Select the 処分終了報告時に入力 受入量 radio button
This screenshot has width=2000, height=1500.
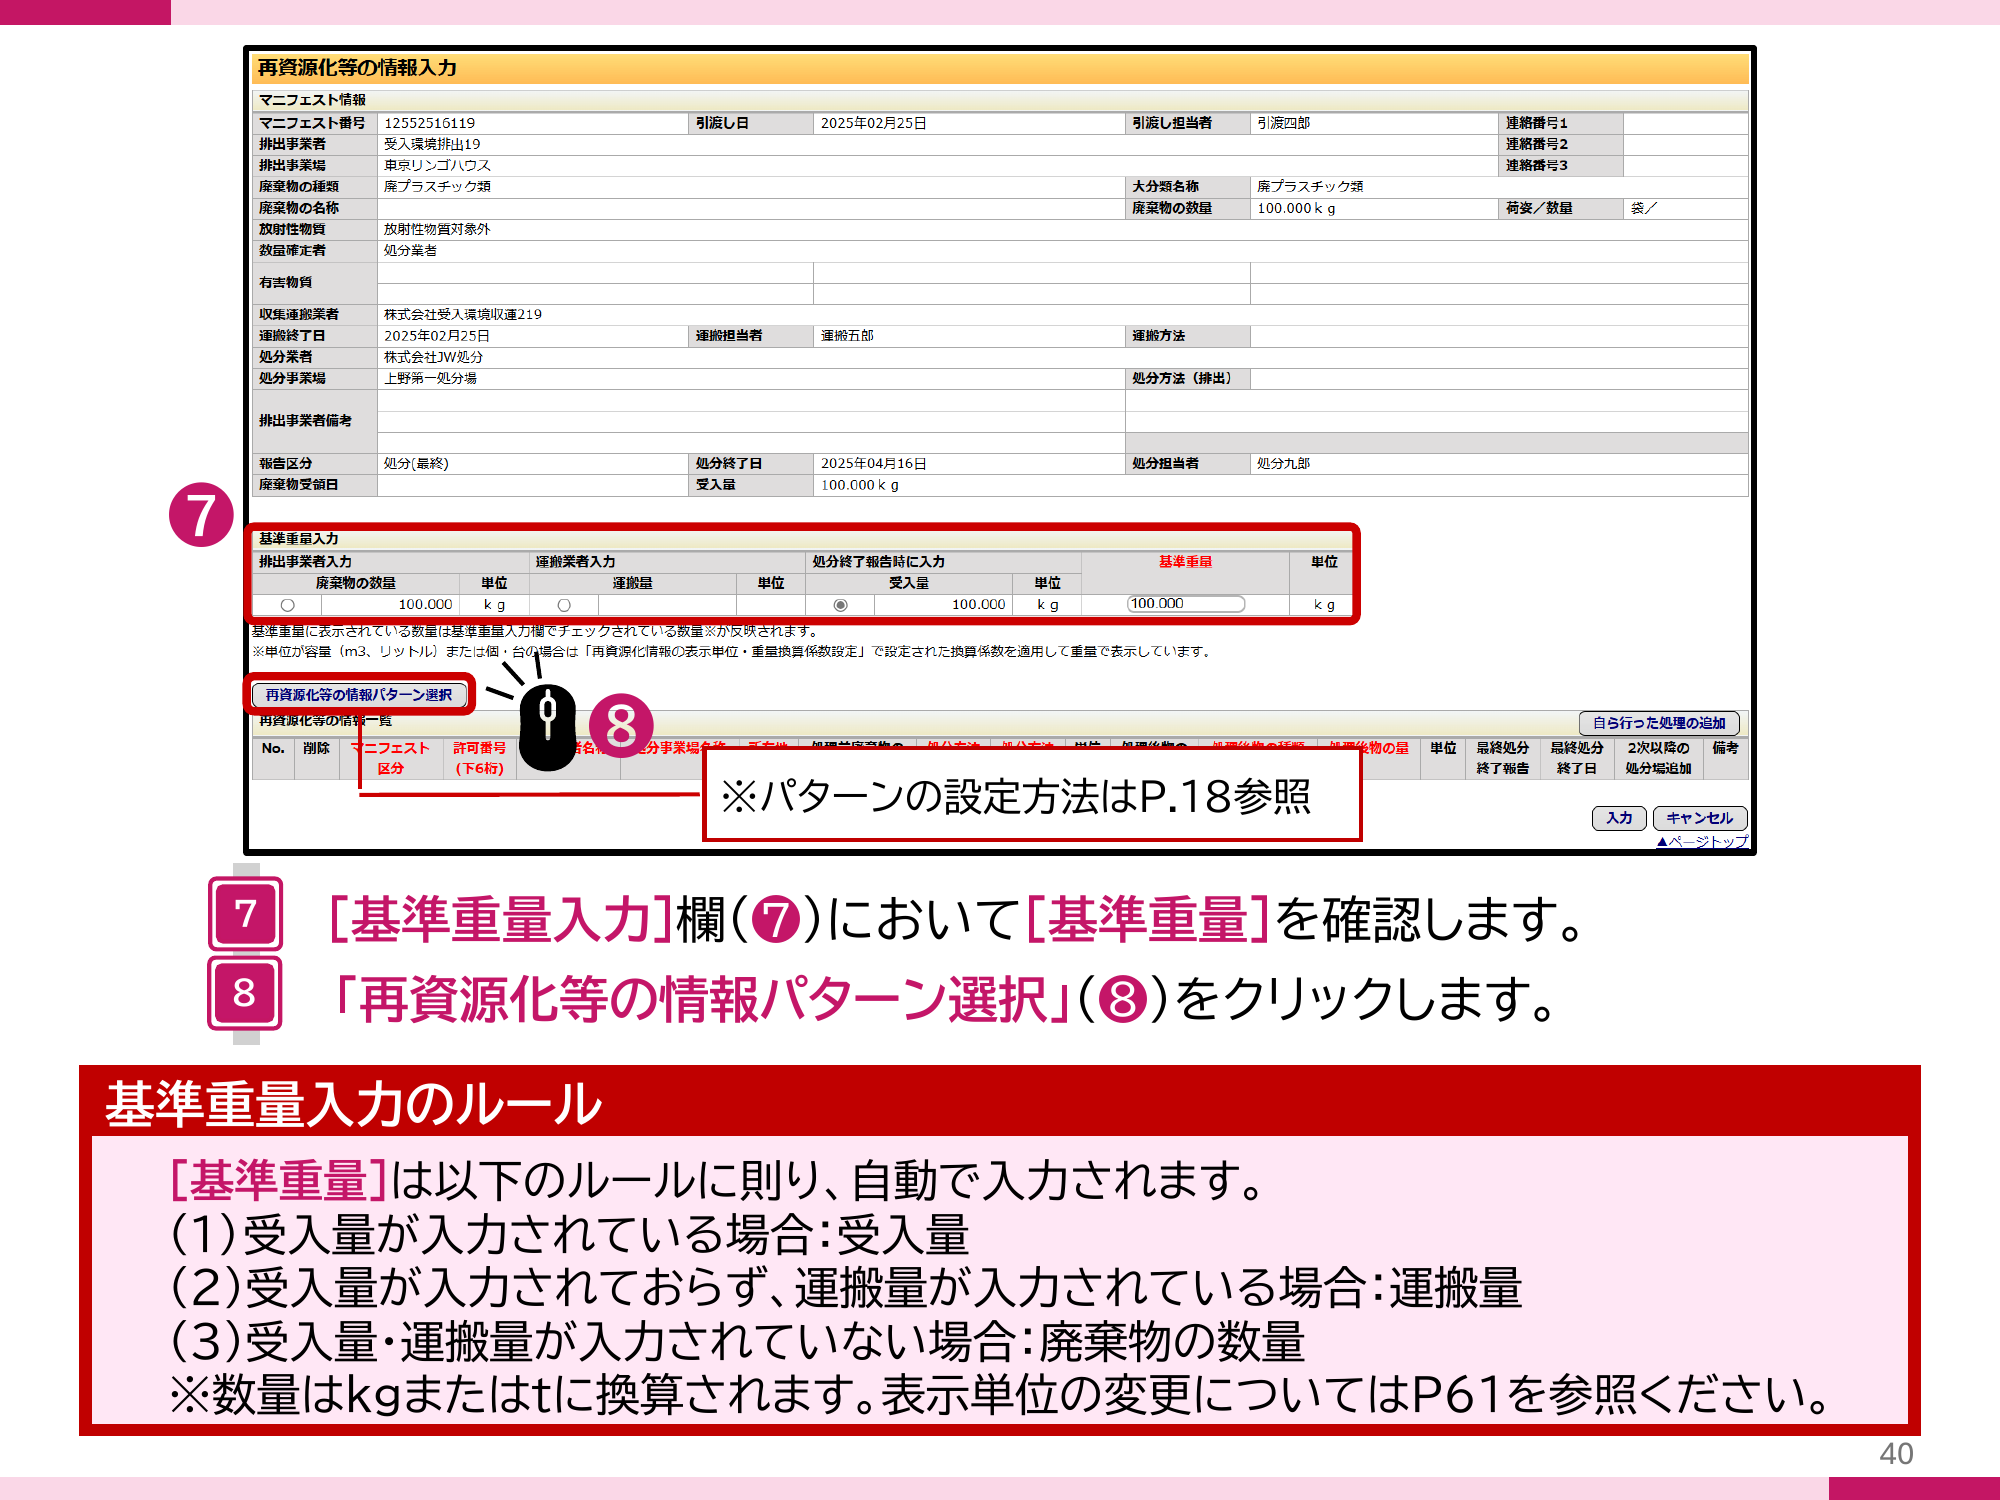841,605
